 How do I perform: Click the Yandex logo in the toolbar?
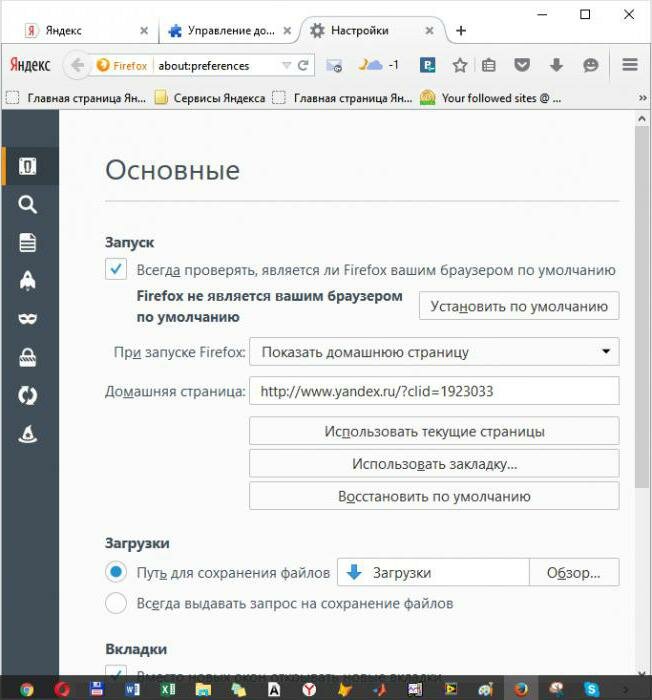pos(30,65)
